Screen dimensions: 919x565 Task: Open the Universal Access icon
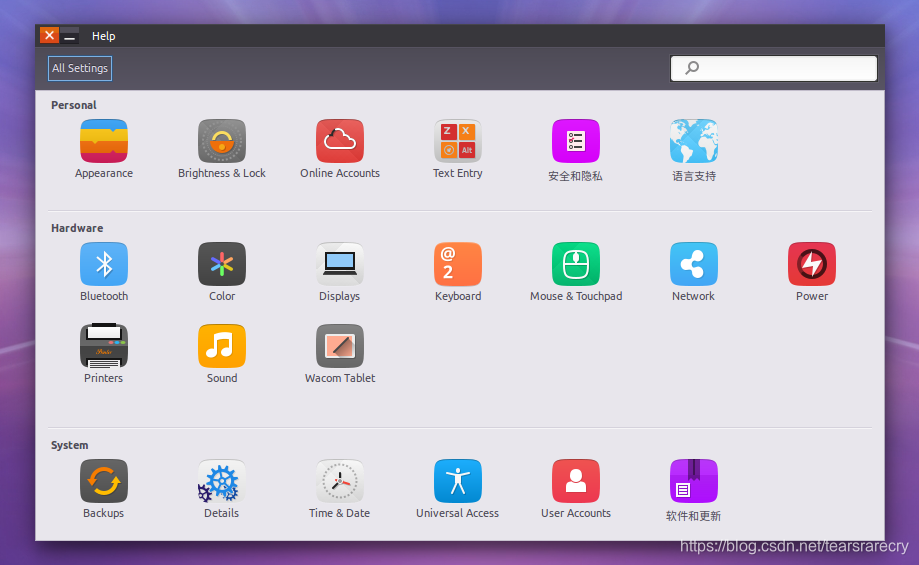pos(458,481)
